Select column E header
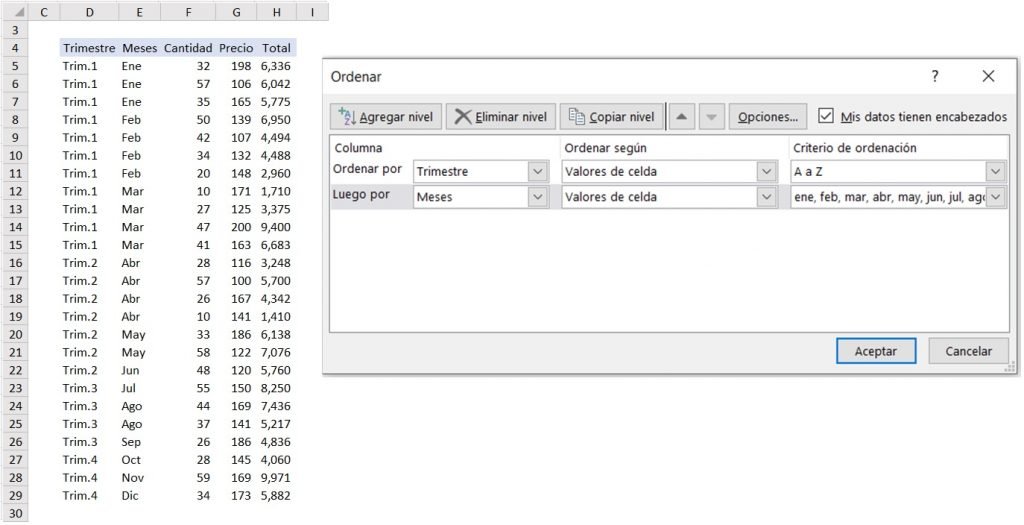1024x525 pixels. click(x=140, y=12)
